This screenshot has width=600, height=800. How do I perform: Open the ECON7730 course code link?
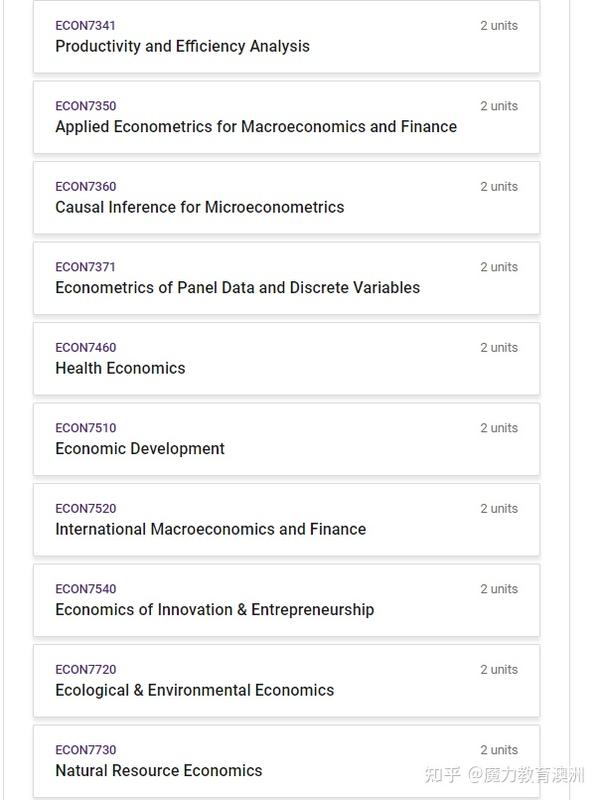pos(86,750)
